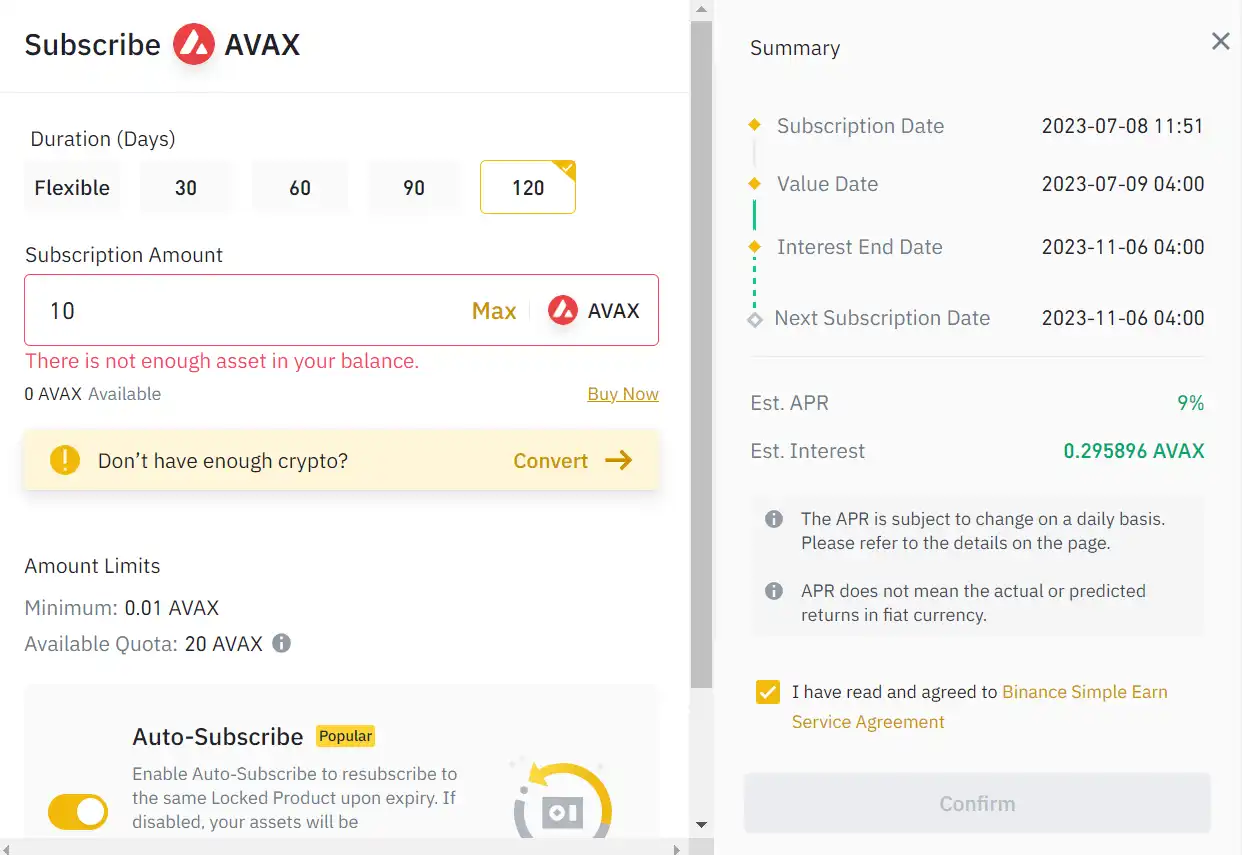Click the AVAX coin icon inside the amount field
The image size is (1242, 855).
point(563,310)
